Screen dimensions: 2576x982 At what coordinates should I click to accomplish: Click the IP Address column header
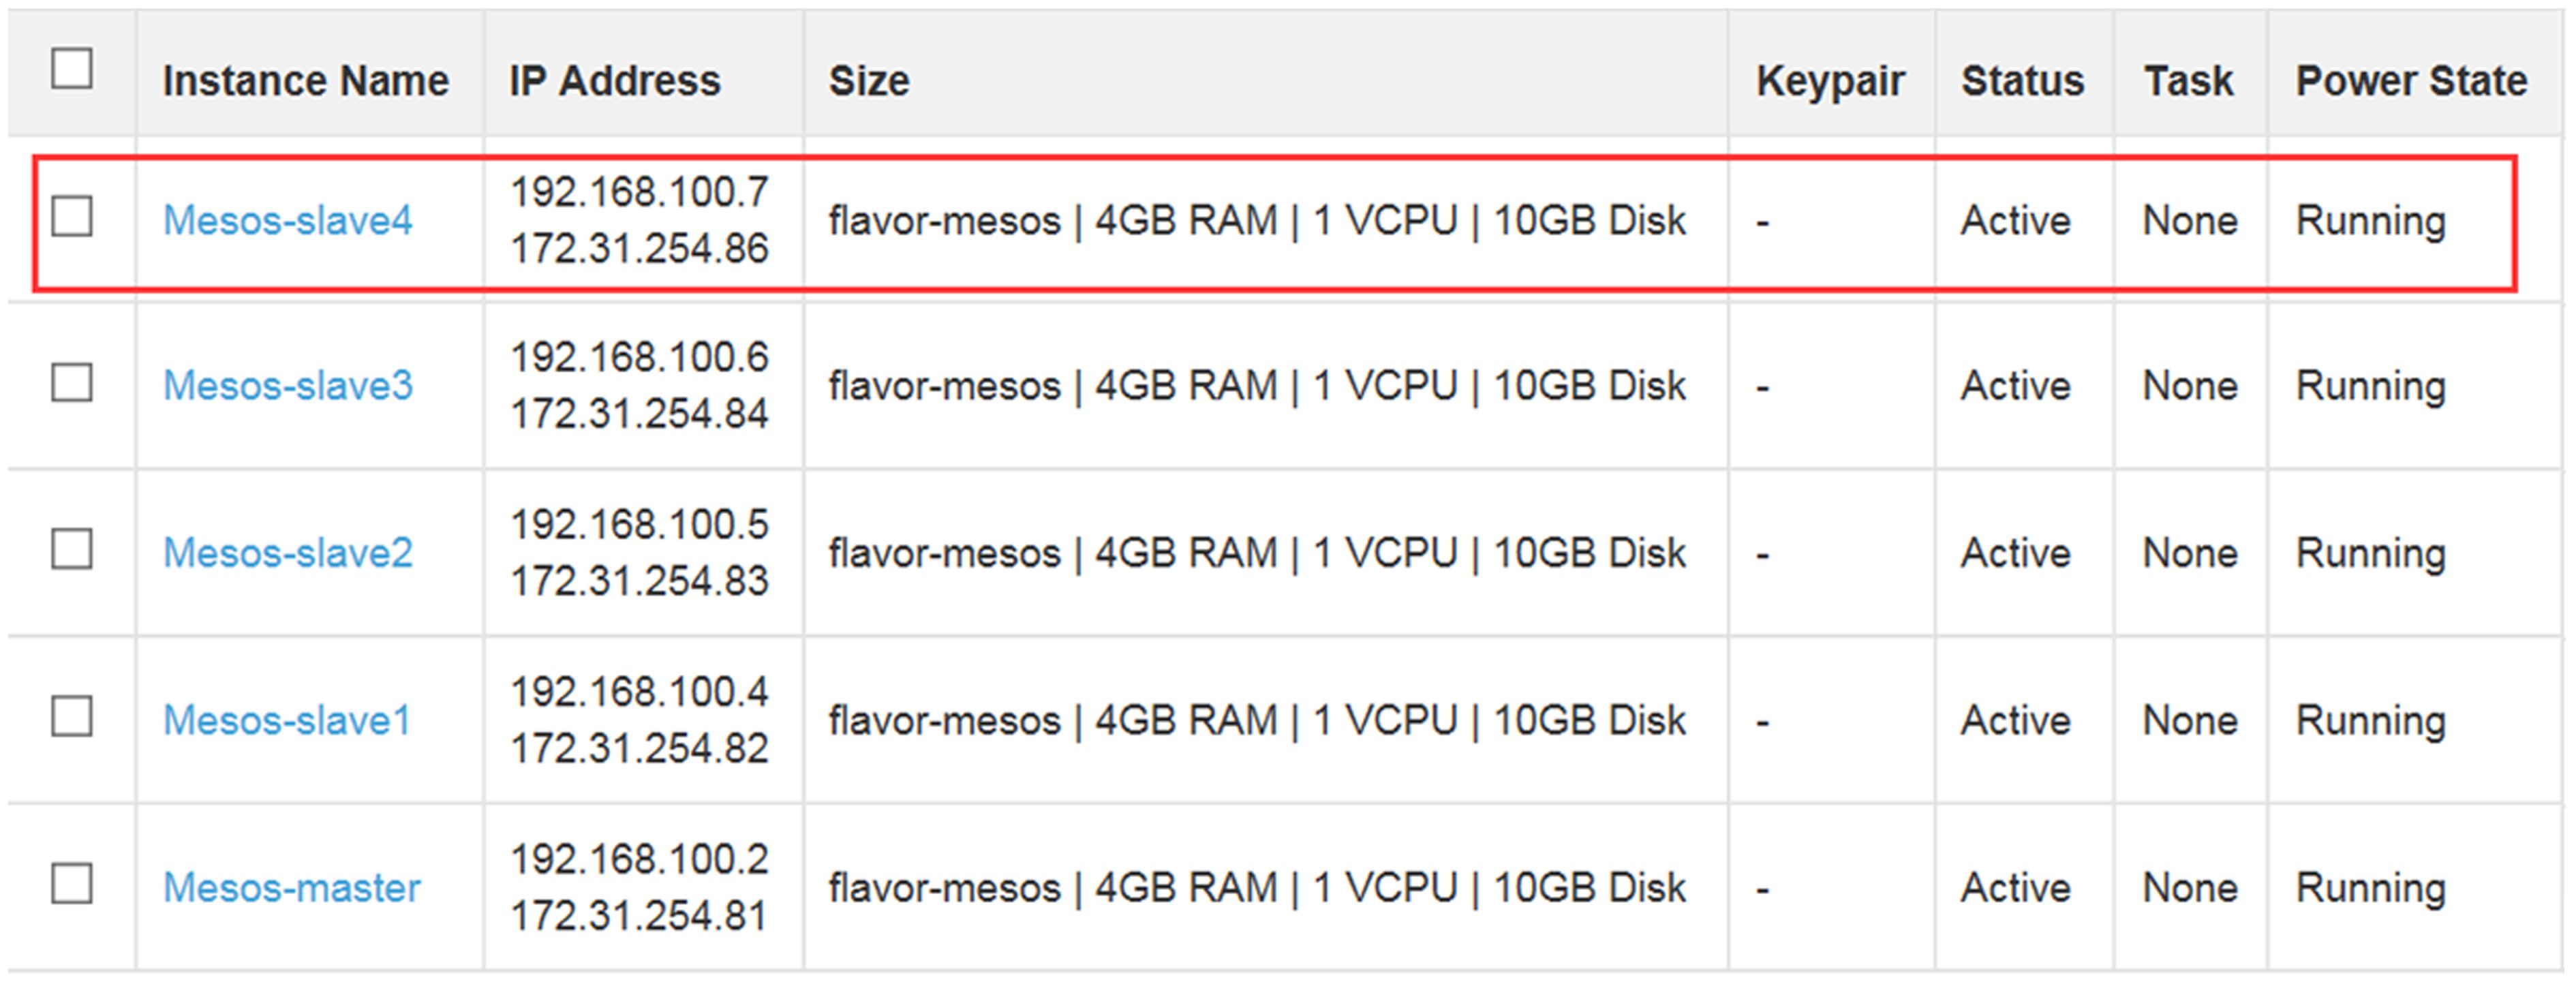(614, 81)
